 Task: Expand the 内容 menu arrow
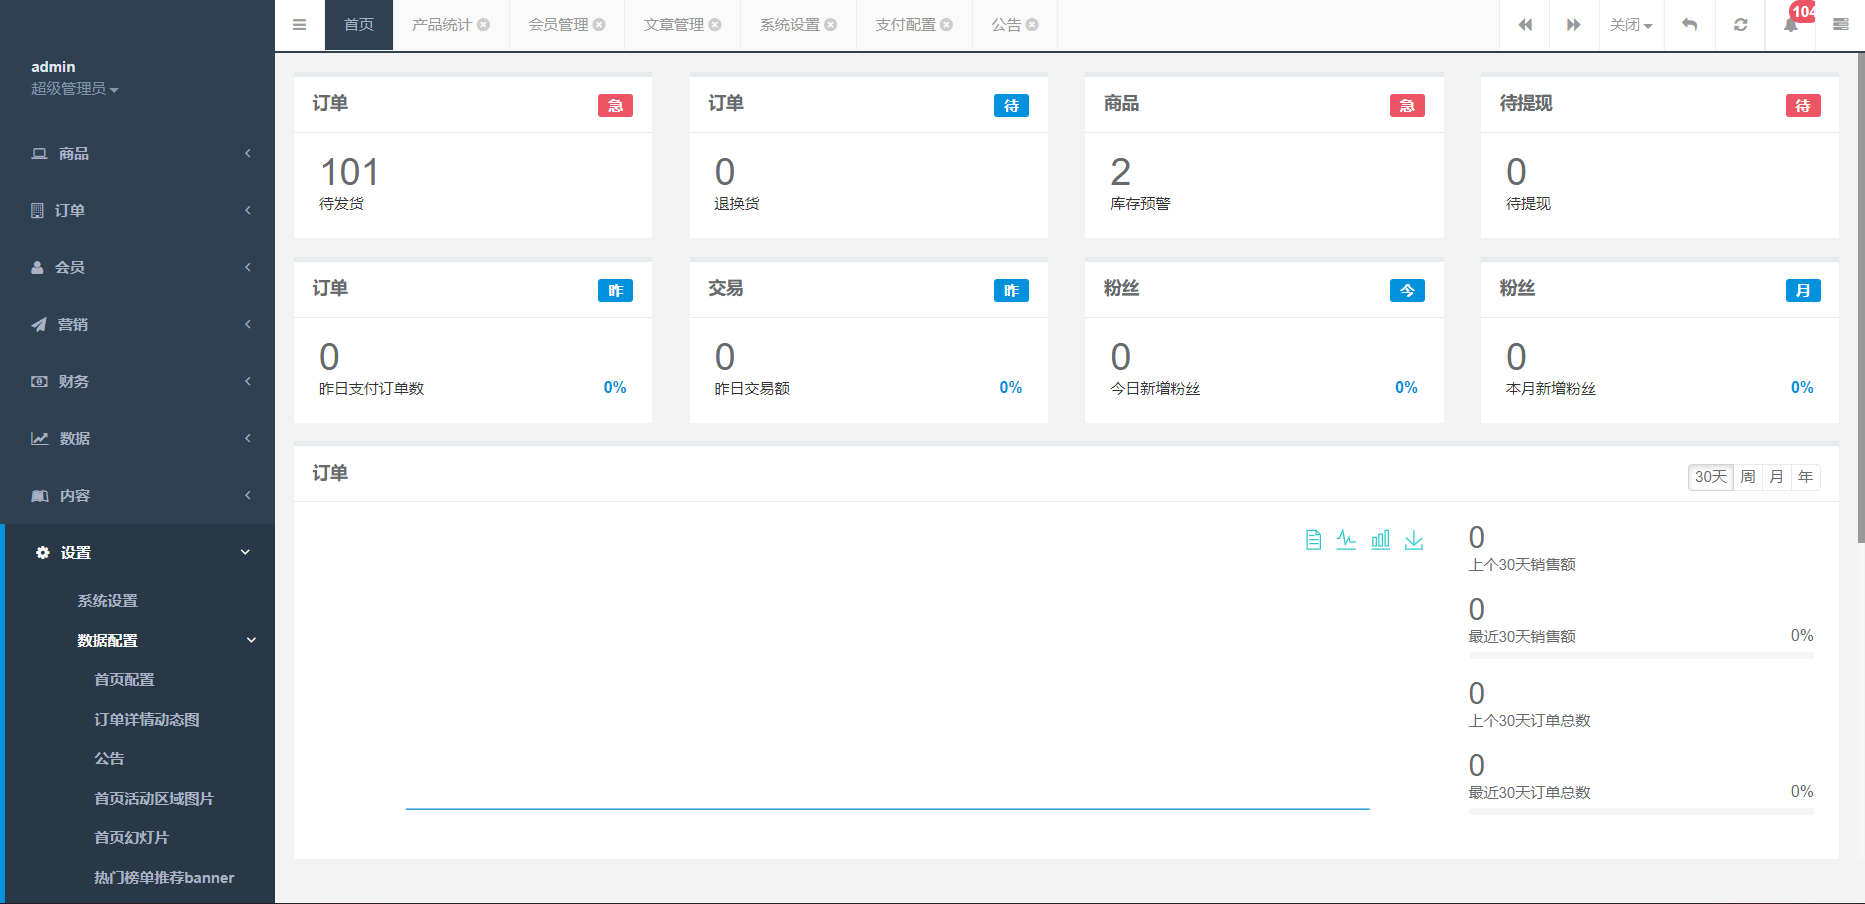point(247,495)
